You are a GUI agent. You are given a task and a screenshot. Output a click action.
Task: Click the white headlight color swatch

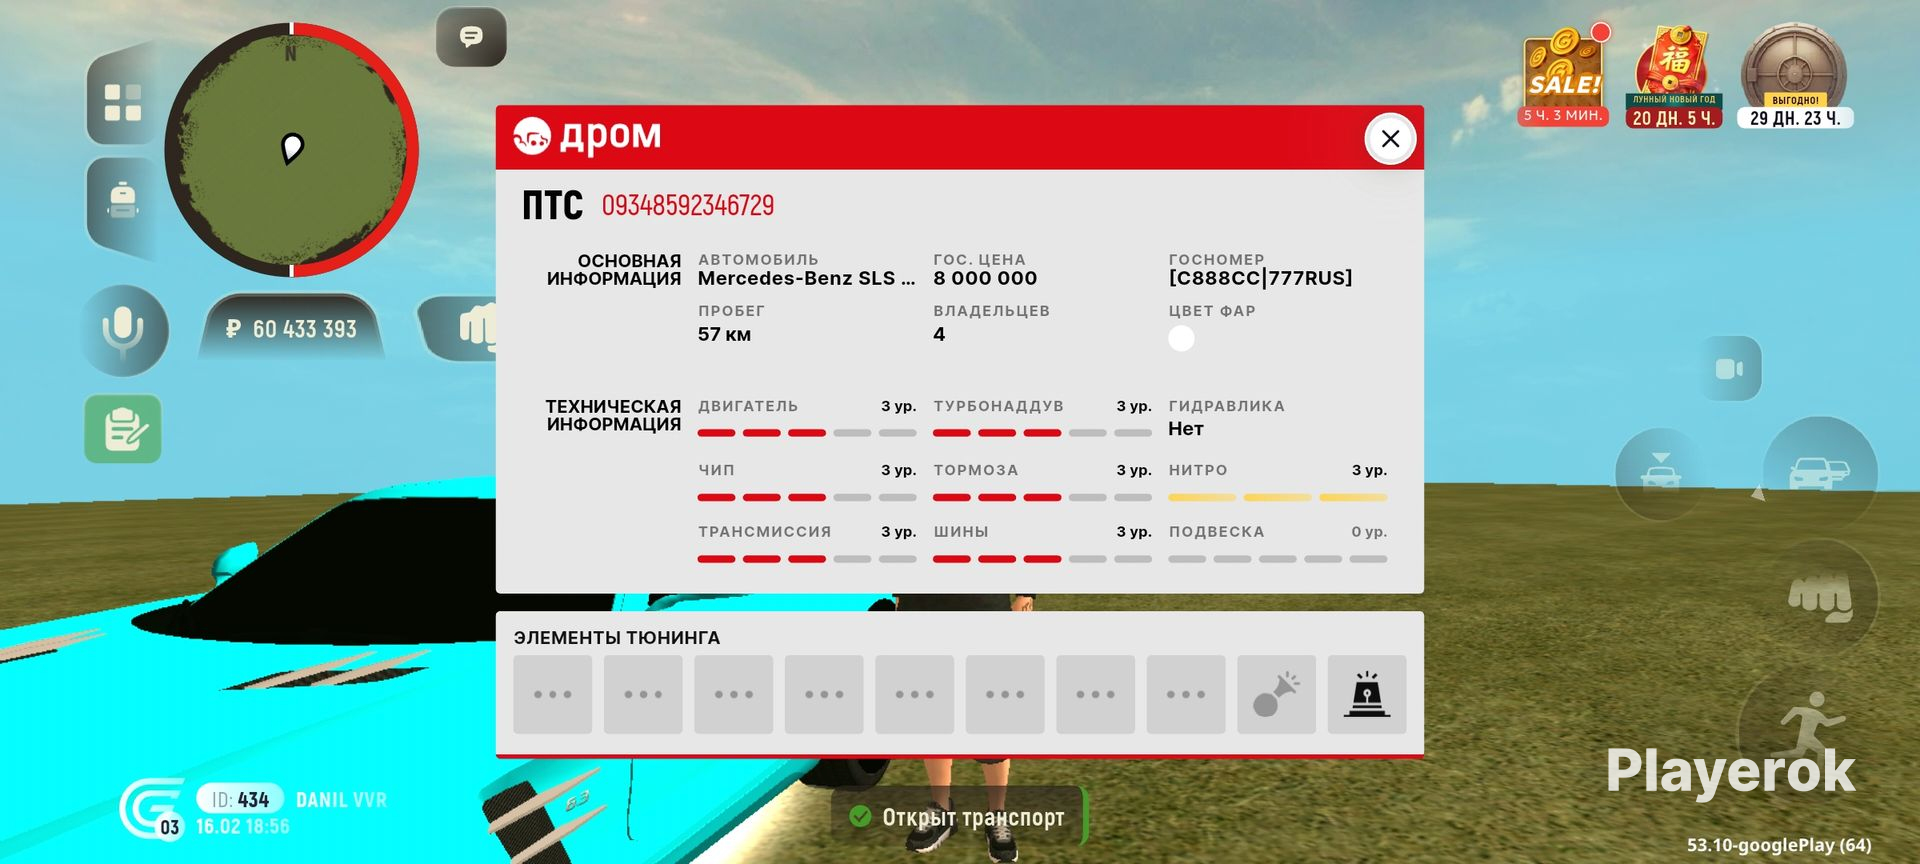click(1181, 338)
